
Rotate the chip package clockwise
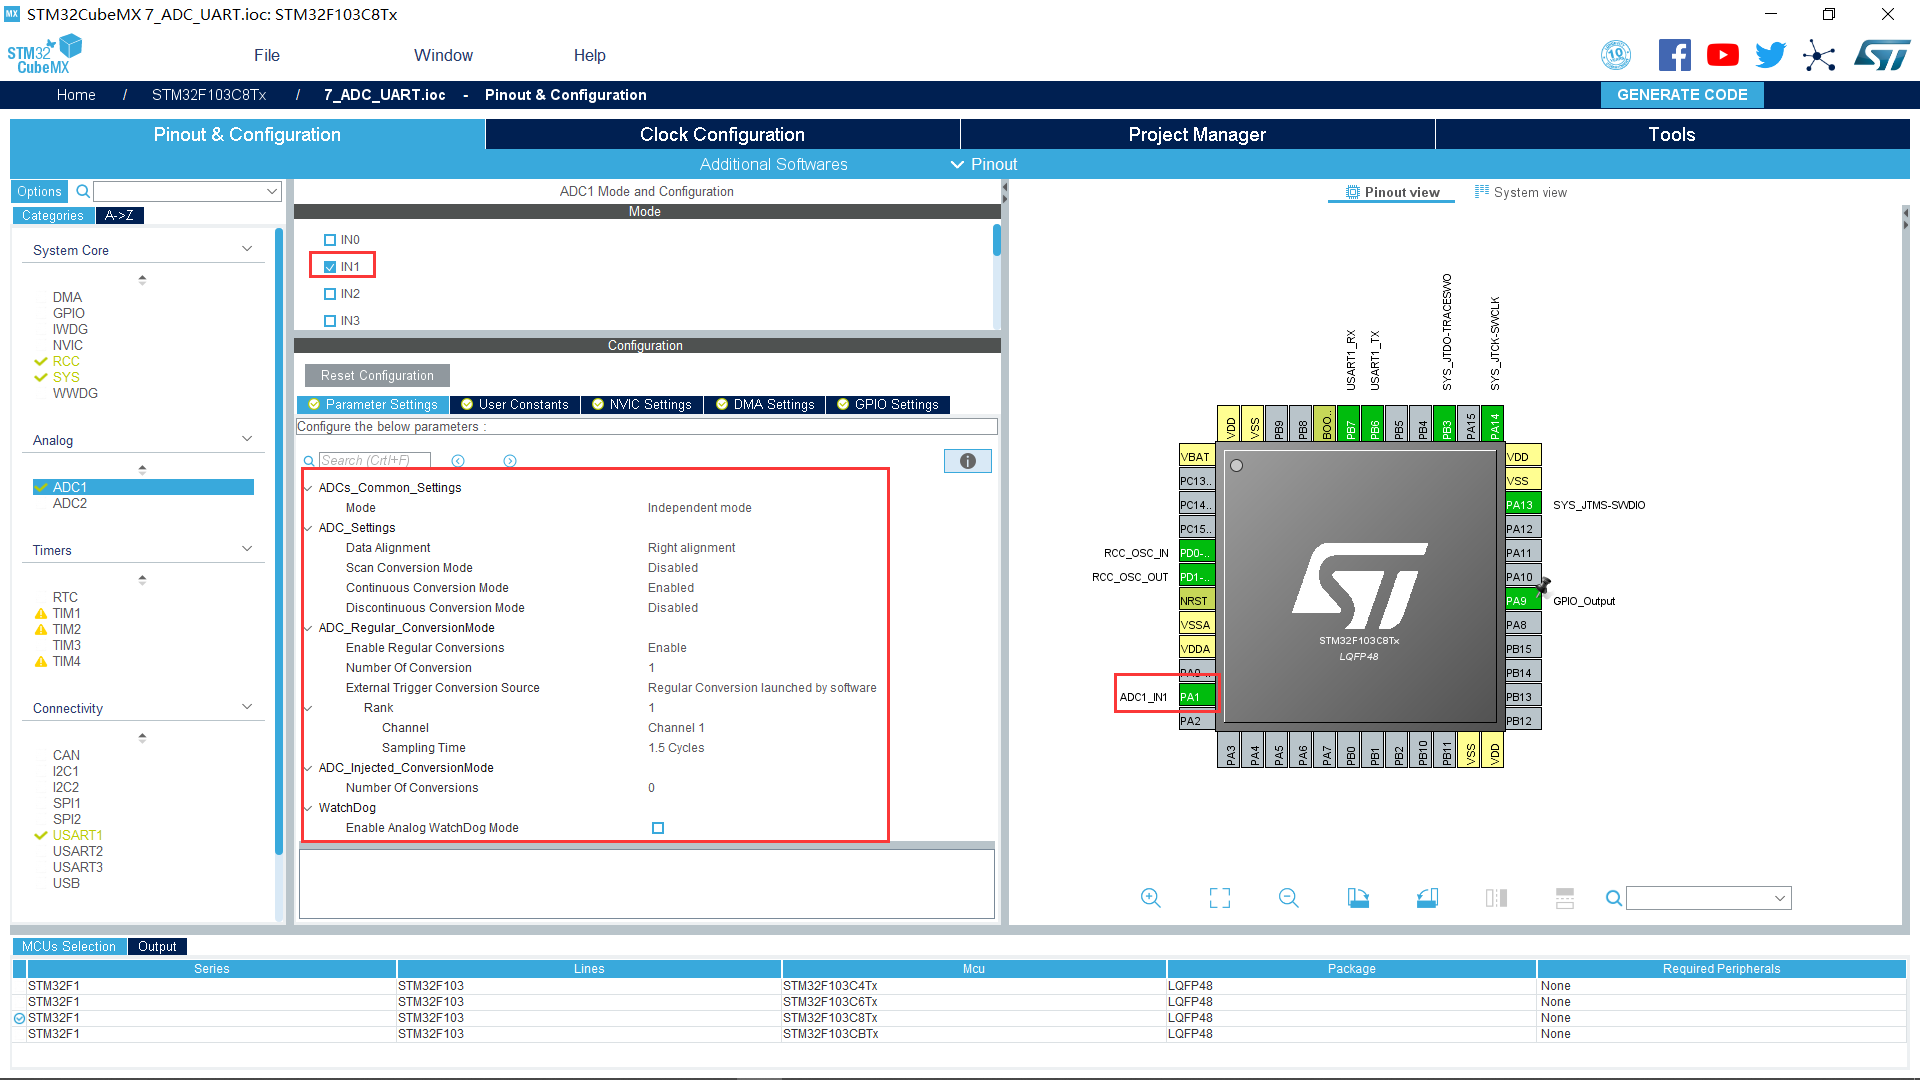1358,898
